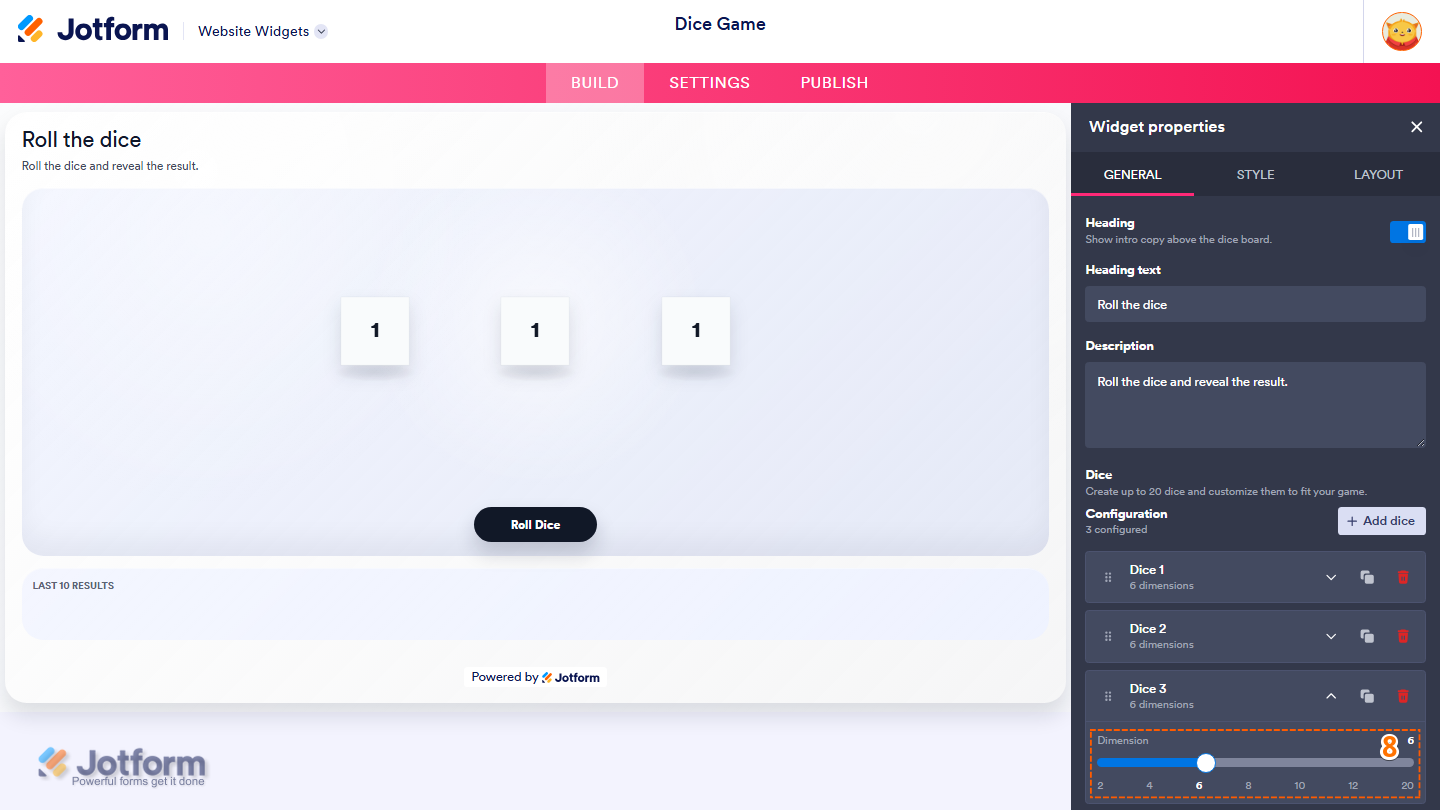Duplicate Dice 3
Screen dimensions: 1440x810
[1367, 696]
